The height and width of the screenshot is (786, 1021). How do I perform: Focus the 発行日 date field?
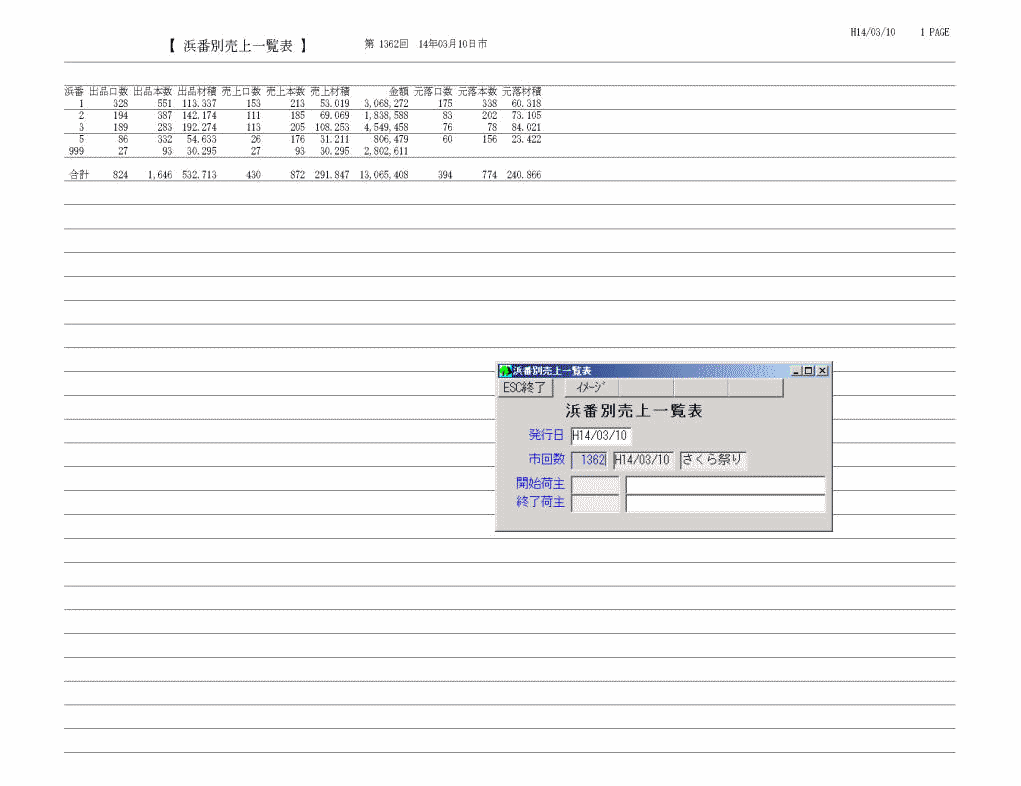pyautogui.click(x=600, y=436)
